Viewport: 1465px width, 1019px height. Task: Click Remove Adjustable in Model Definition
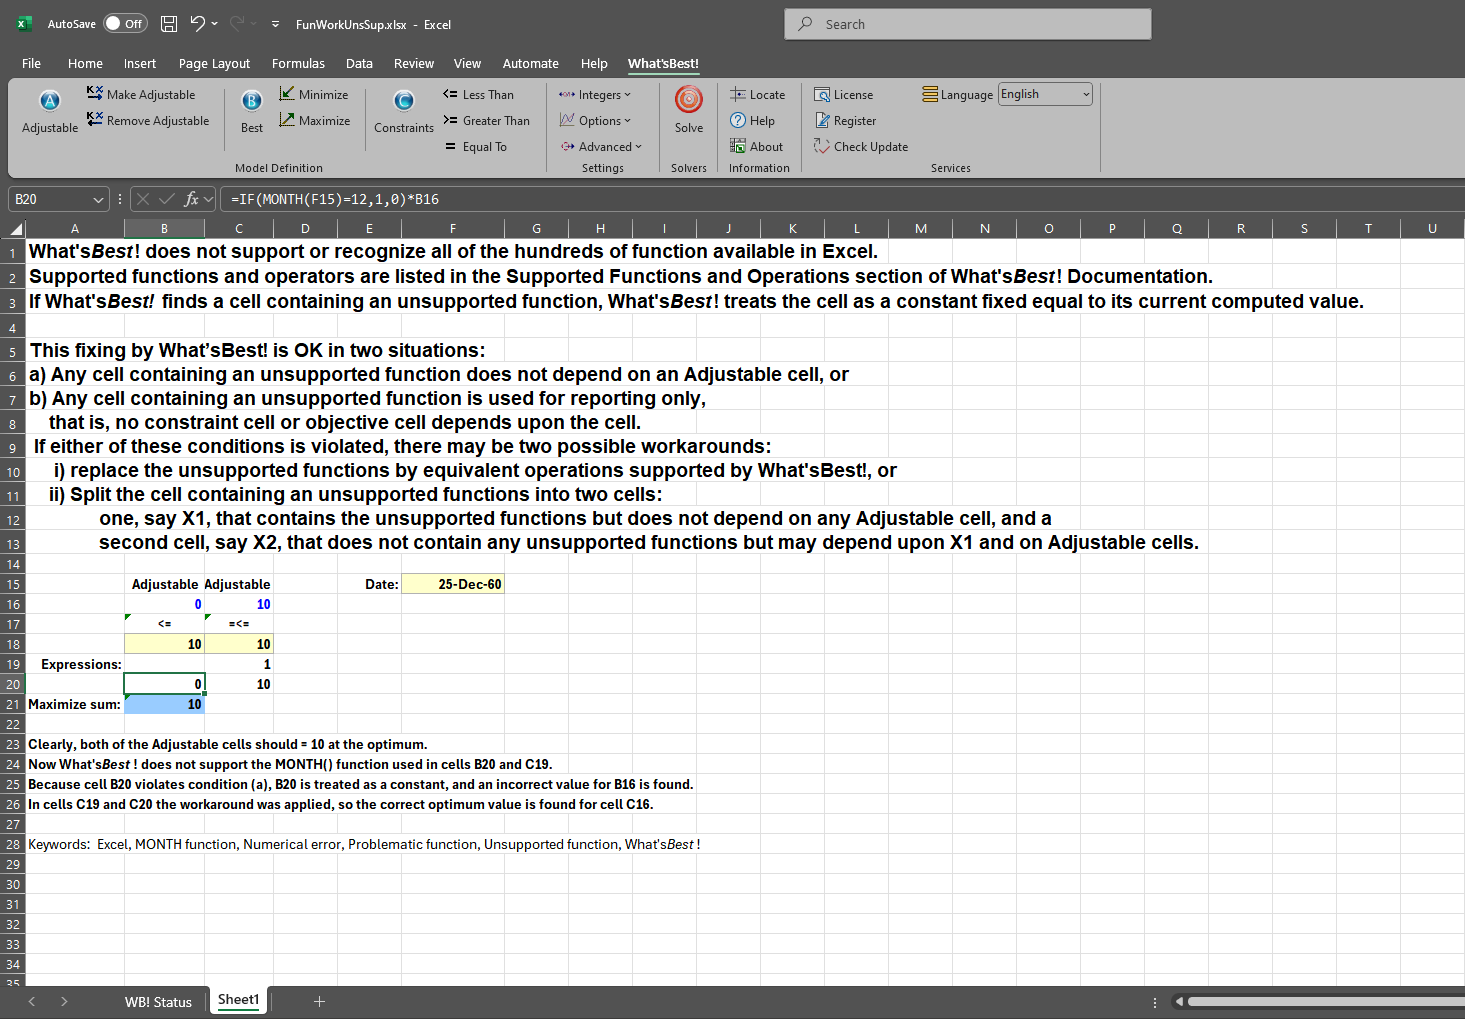pos(148,120)
